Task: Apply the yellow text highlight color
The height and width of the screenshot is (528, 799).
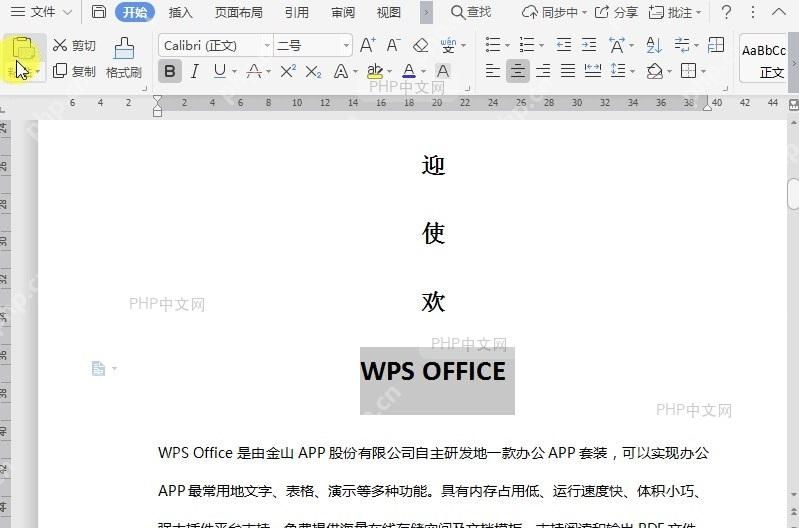Action: (x=375, y=71)
